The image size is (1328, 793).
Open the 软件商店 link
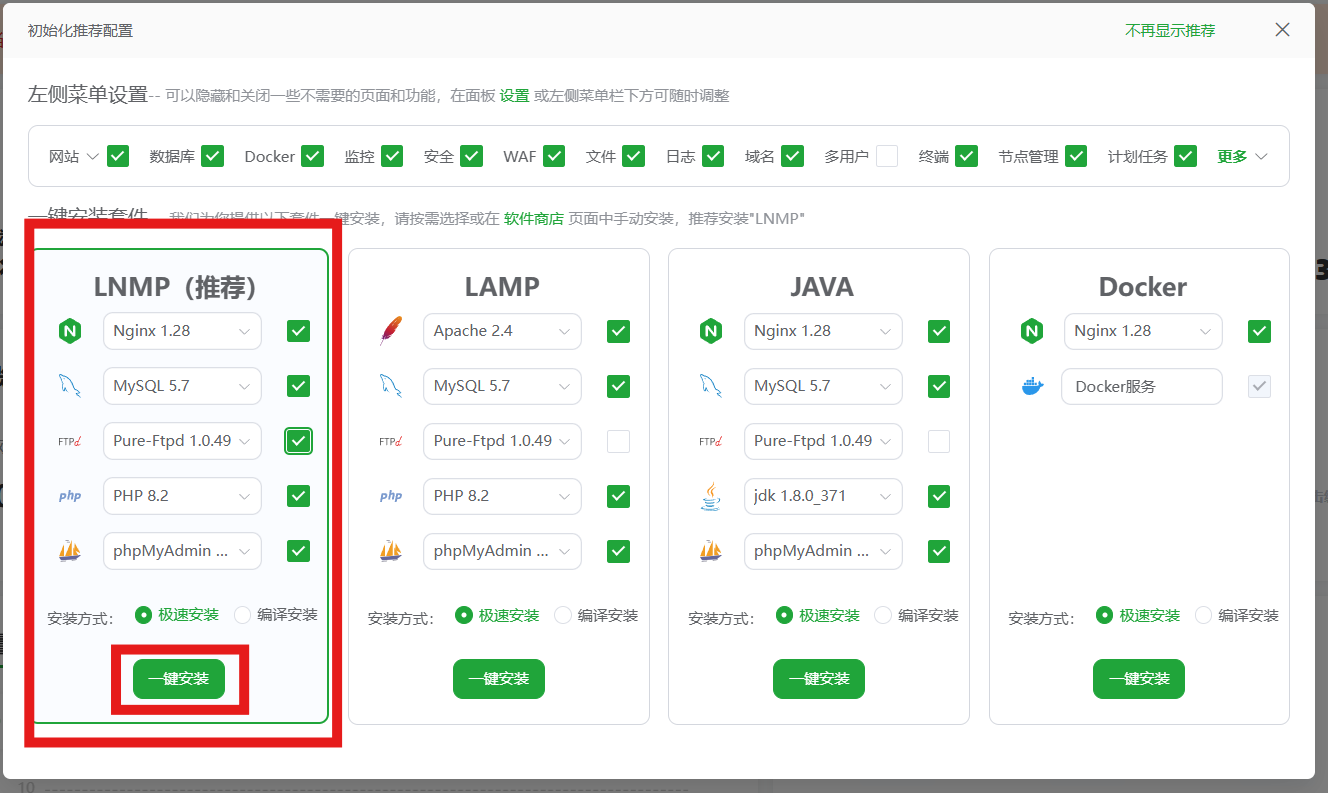pos(533,218)
